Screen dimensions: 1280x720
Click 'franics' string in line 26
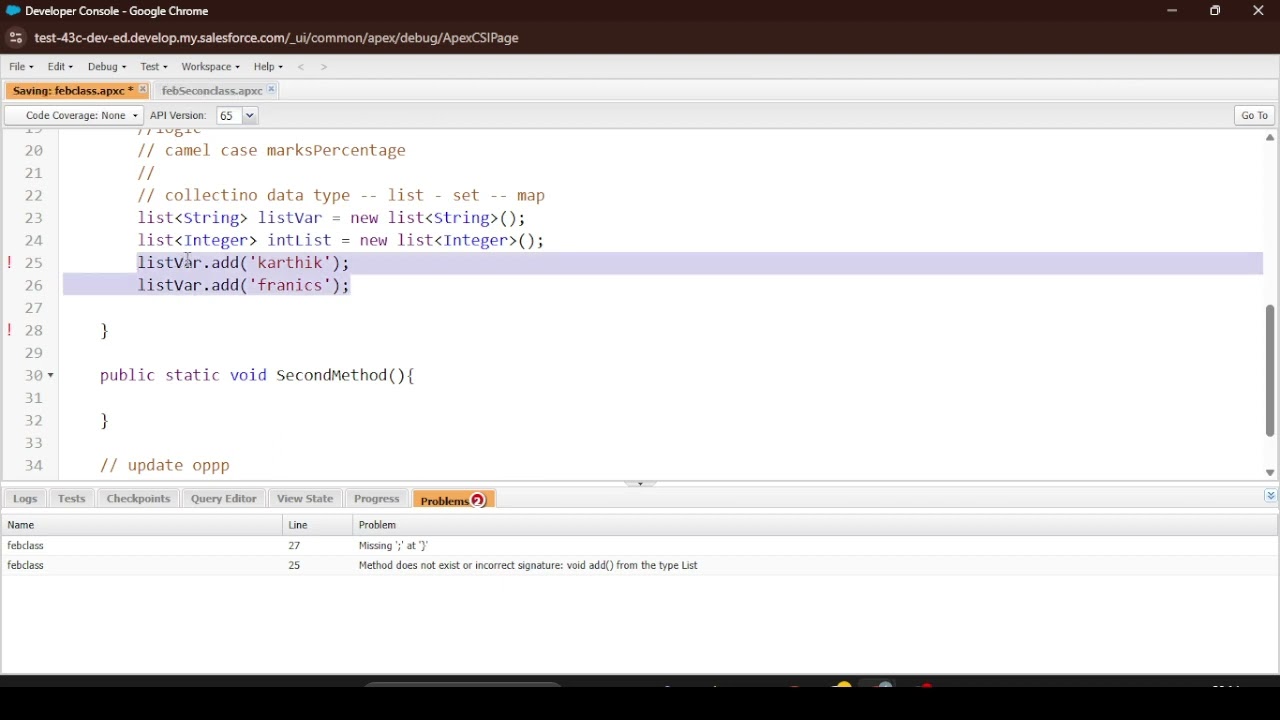coord(290,286)
